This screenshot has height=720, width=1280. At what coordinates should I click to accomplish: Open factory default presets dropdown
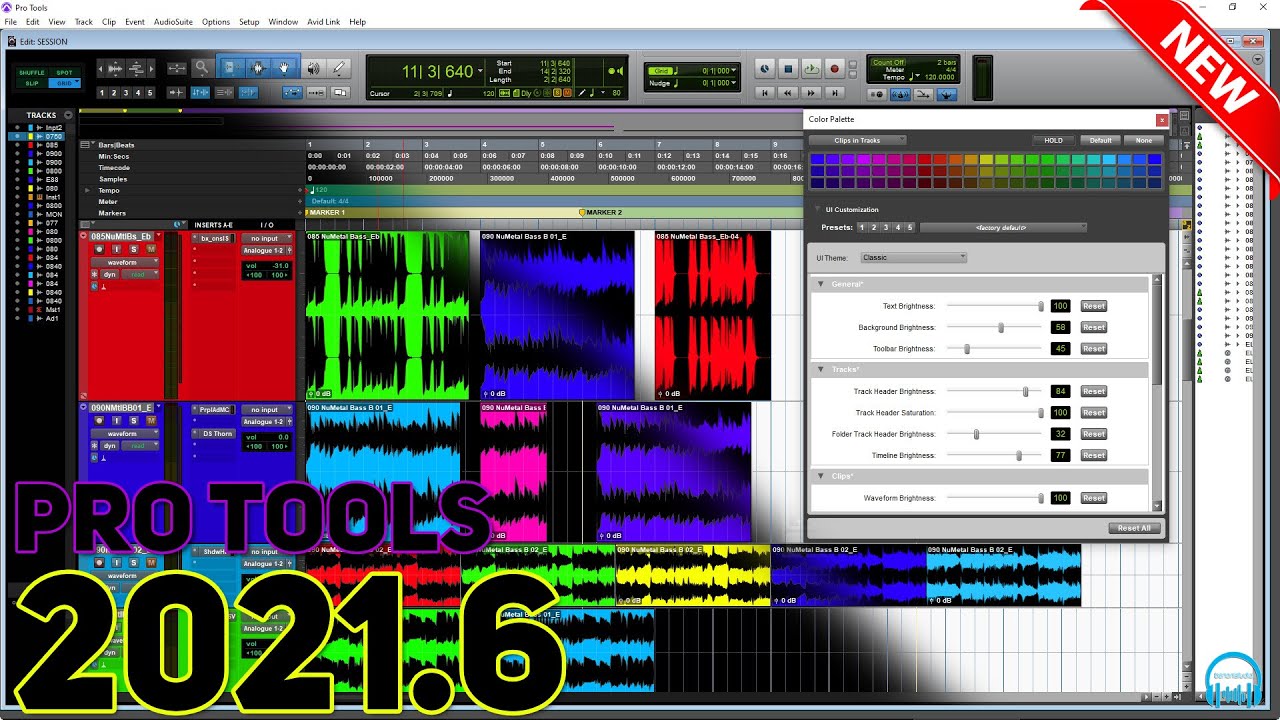1003,227
